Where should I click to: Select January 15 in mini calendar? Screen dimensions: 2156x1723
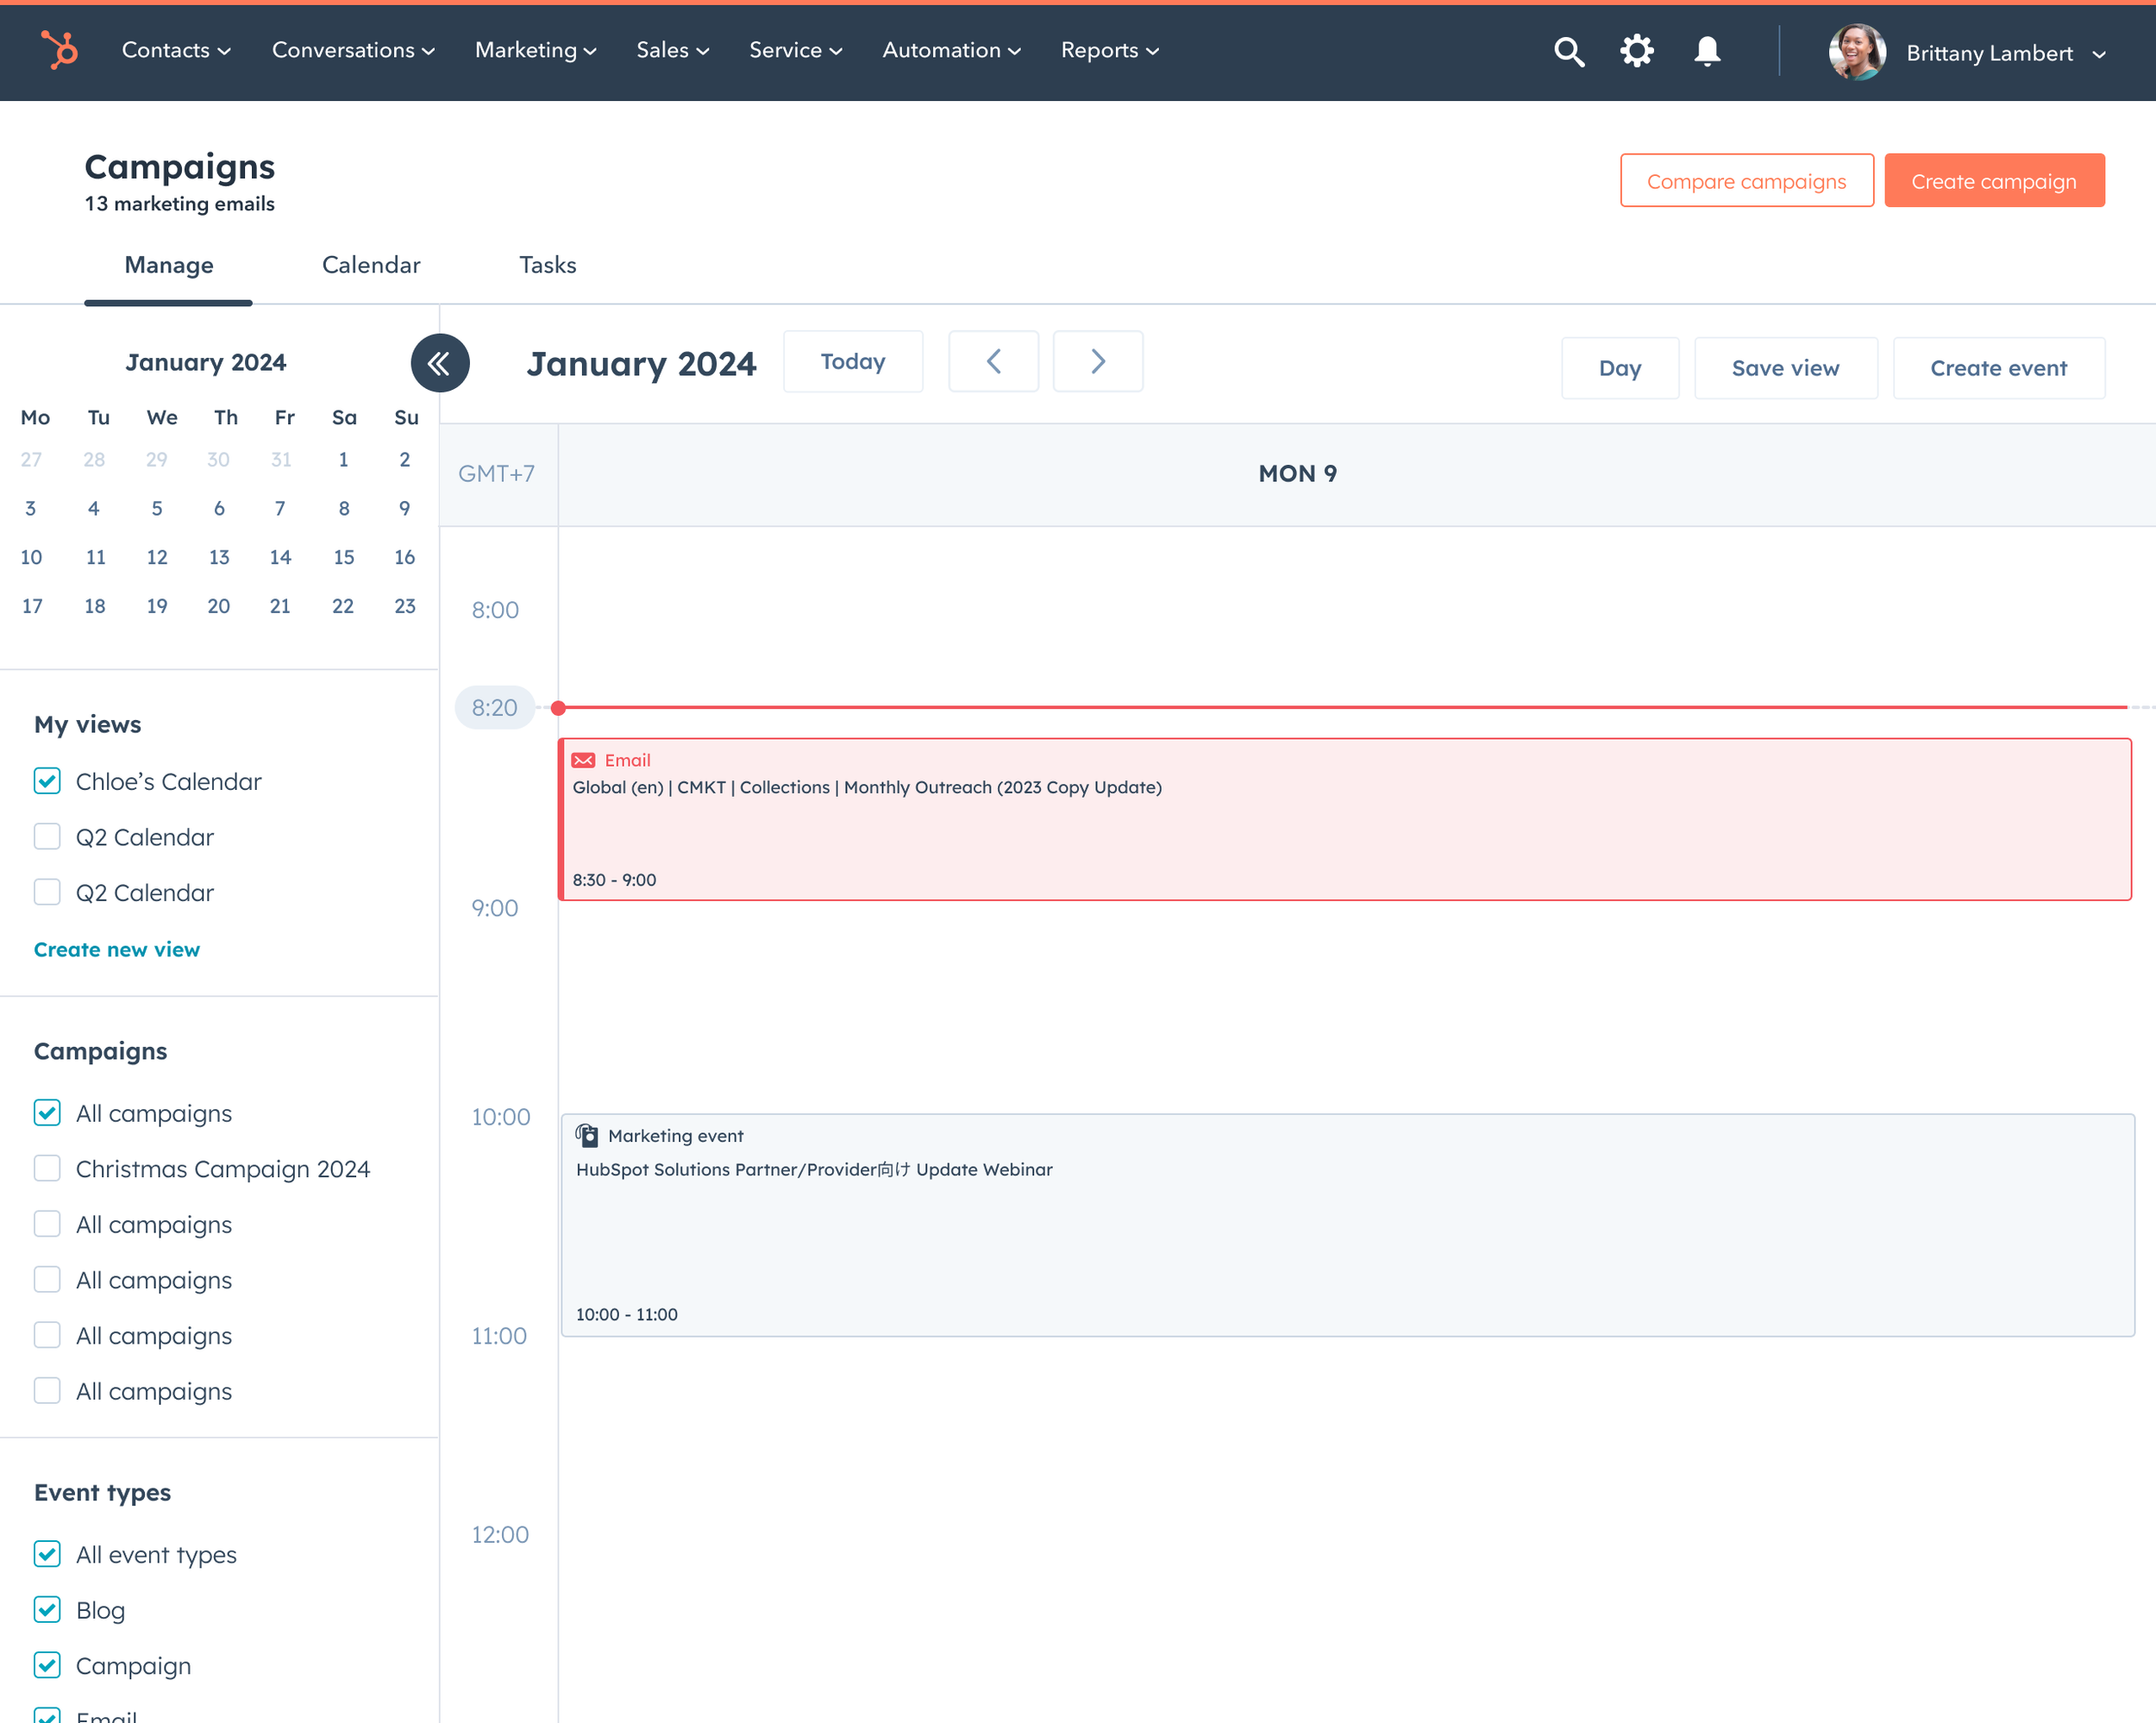343,557
